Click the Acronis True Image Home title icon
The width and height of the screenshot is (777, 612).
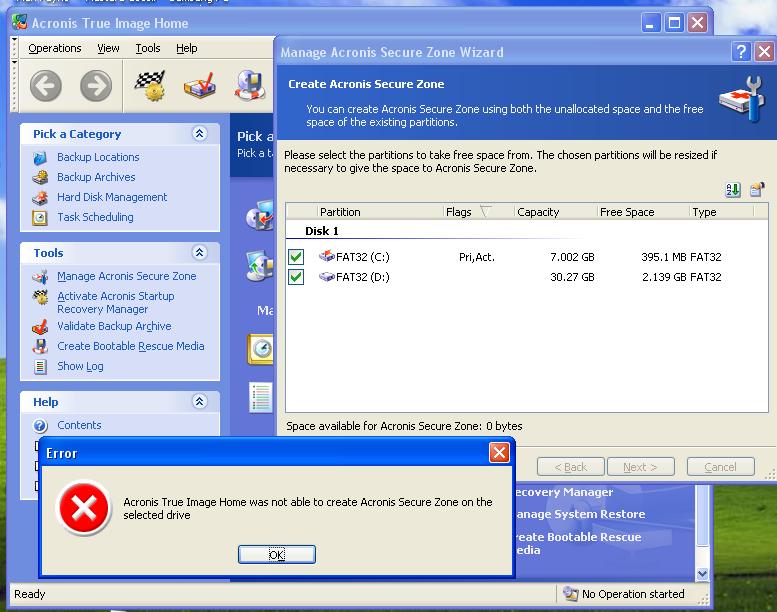pos(20,22)
